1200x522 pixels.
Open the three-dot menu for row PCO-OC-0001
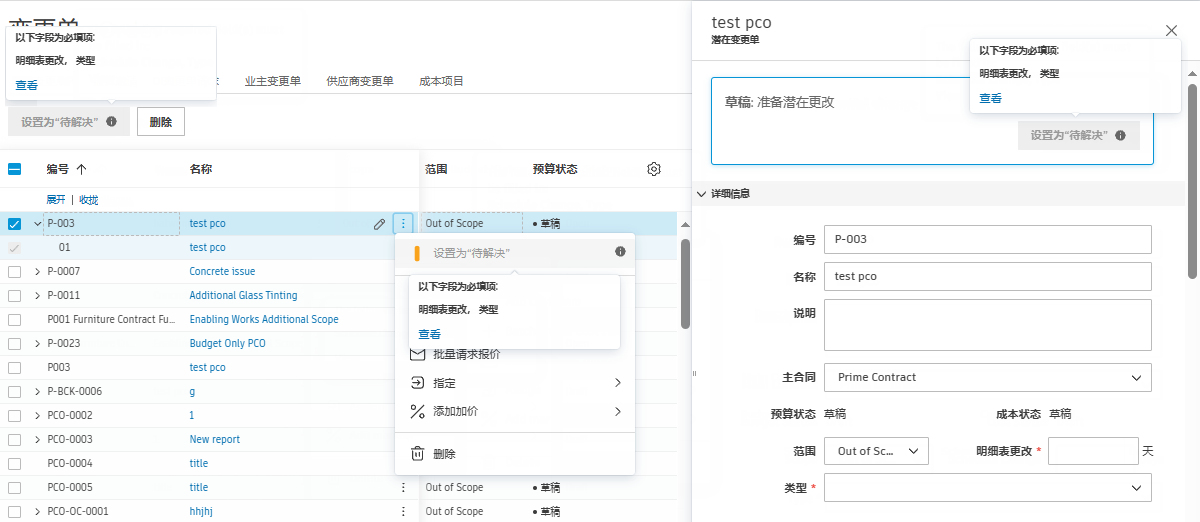pos(403,512)
